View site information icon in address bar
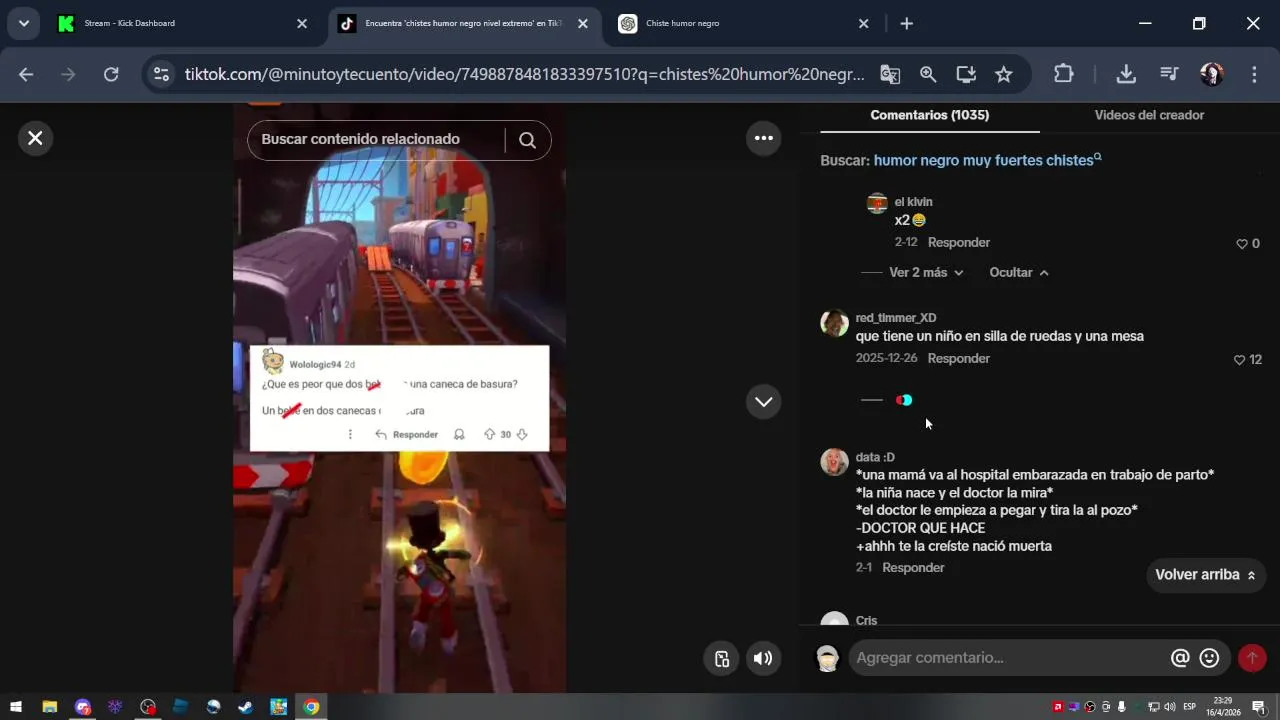This screenshot has width=1280, height=720. tap(161, 74)
